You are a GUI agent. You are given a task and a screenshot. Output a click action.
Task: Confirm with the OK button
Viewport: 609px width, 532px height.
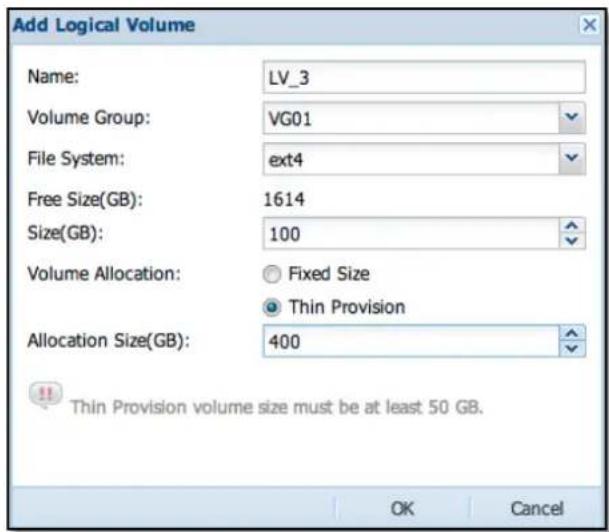point(403,509)
